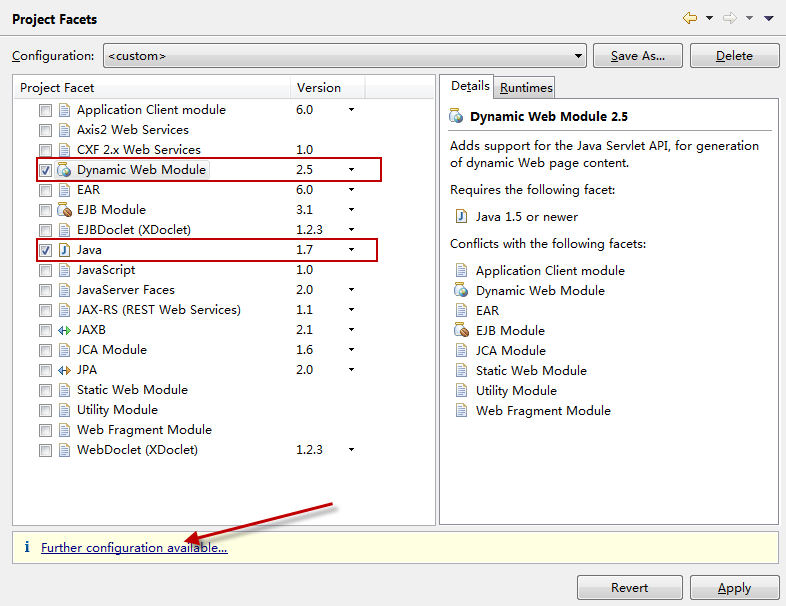Open version dropdown for Java 1.7
Screen dimensions: 786x606
pyautogui.click(x=351, y=250)
